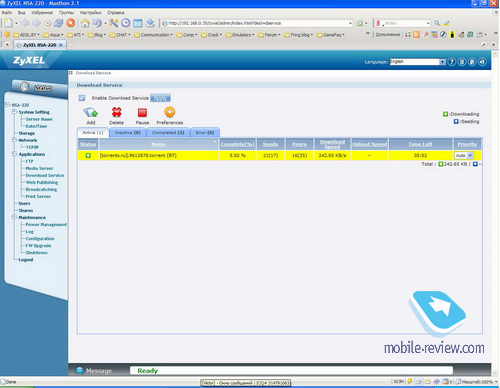This screenshot has width=500, height=388.
Task: Toggle Enable Download Service checkbox
Action: [82, 98]
